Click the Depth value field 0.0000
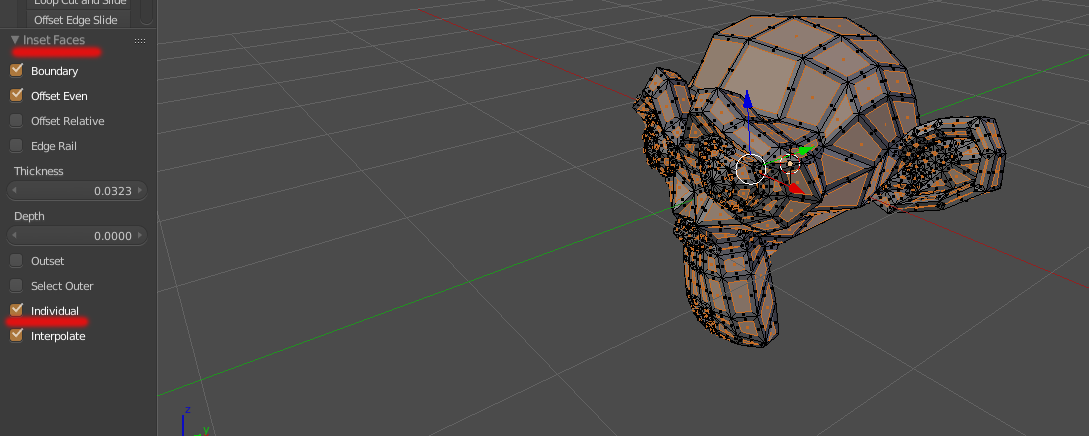Image resolution: width=1089 pixels, height=436 pixels. click(x=77, y=235)
